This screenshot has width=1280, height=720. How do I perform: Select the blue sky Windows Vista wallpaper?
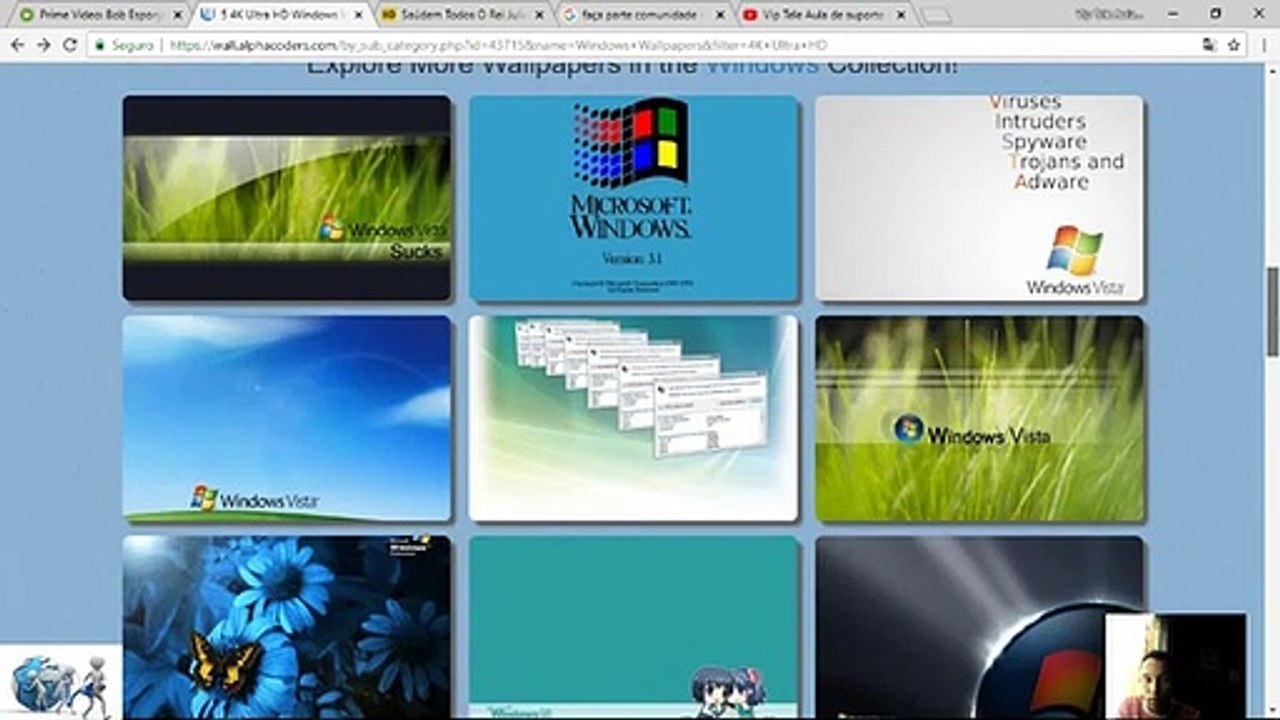tap(287, 419)
